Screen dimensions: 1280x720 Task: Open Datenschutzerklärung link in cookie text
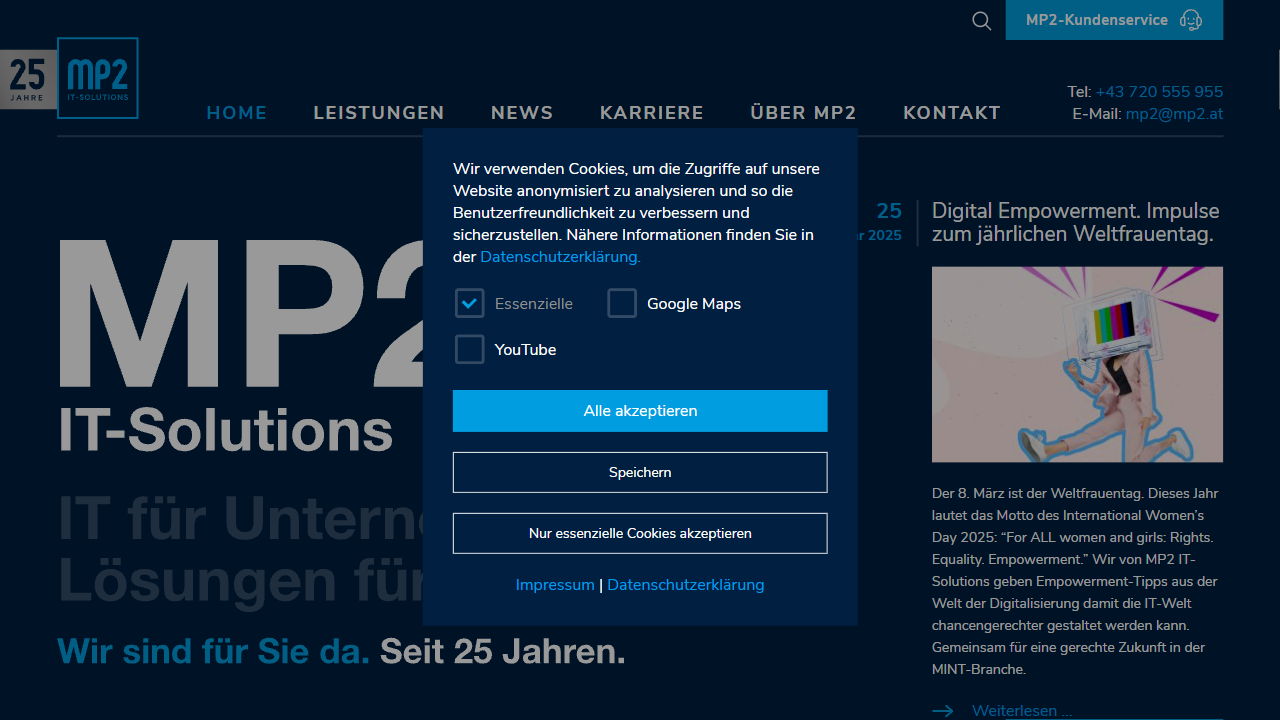[x=560, y=257]
